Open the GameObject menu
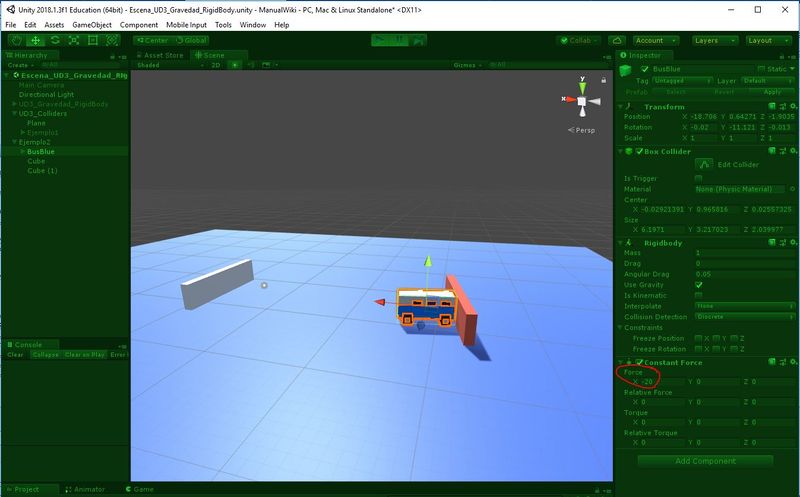This screenshot has height=497, width=800. pos(92,24)
